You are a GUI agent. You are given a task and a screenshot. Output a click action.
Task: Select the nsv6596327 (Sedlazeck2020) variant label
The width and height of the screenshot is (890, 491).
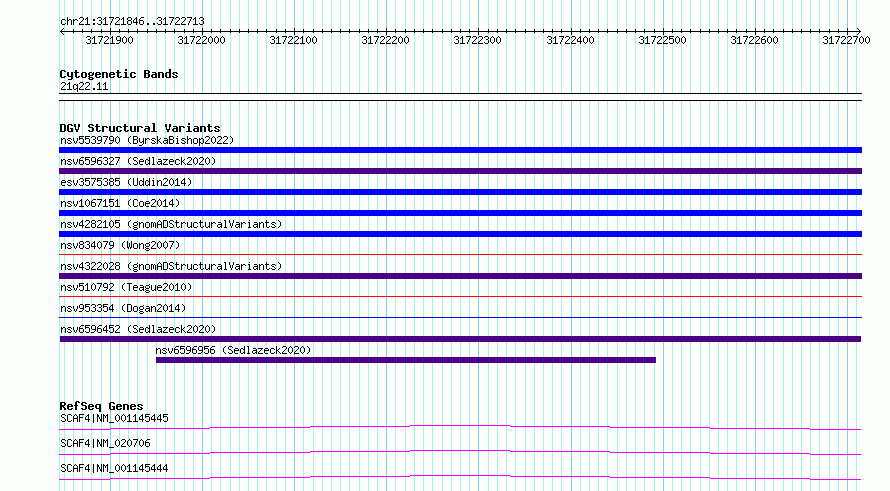pyautogui.click(x=138, y=161)
